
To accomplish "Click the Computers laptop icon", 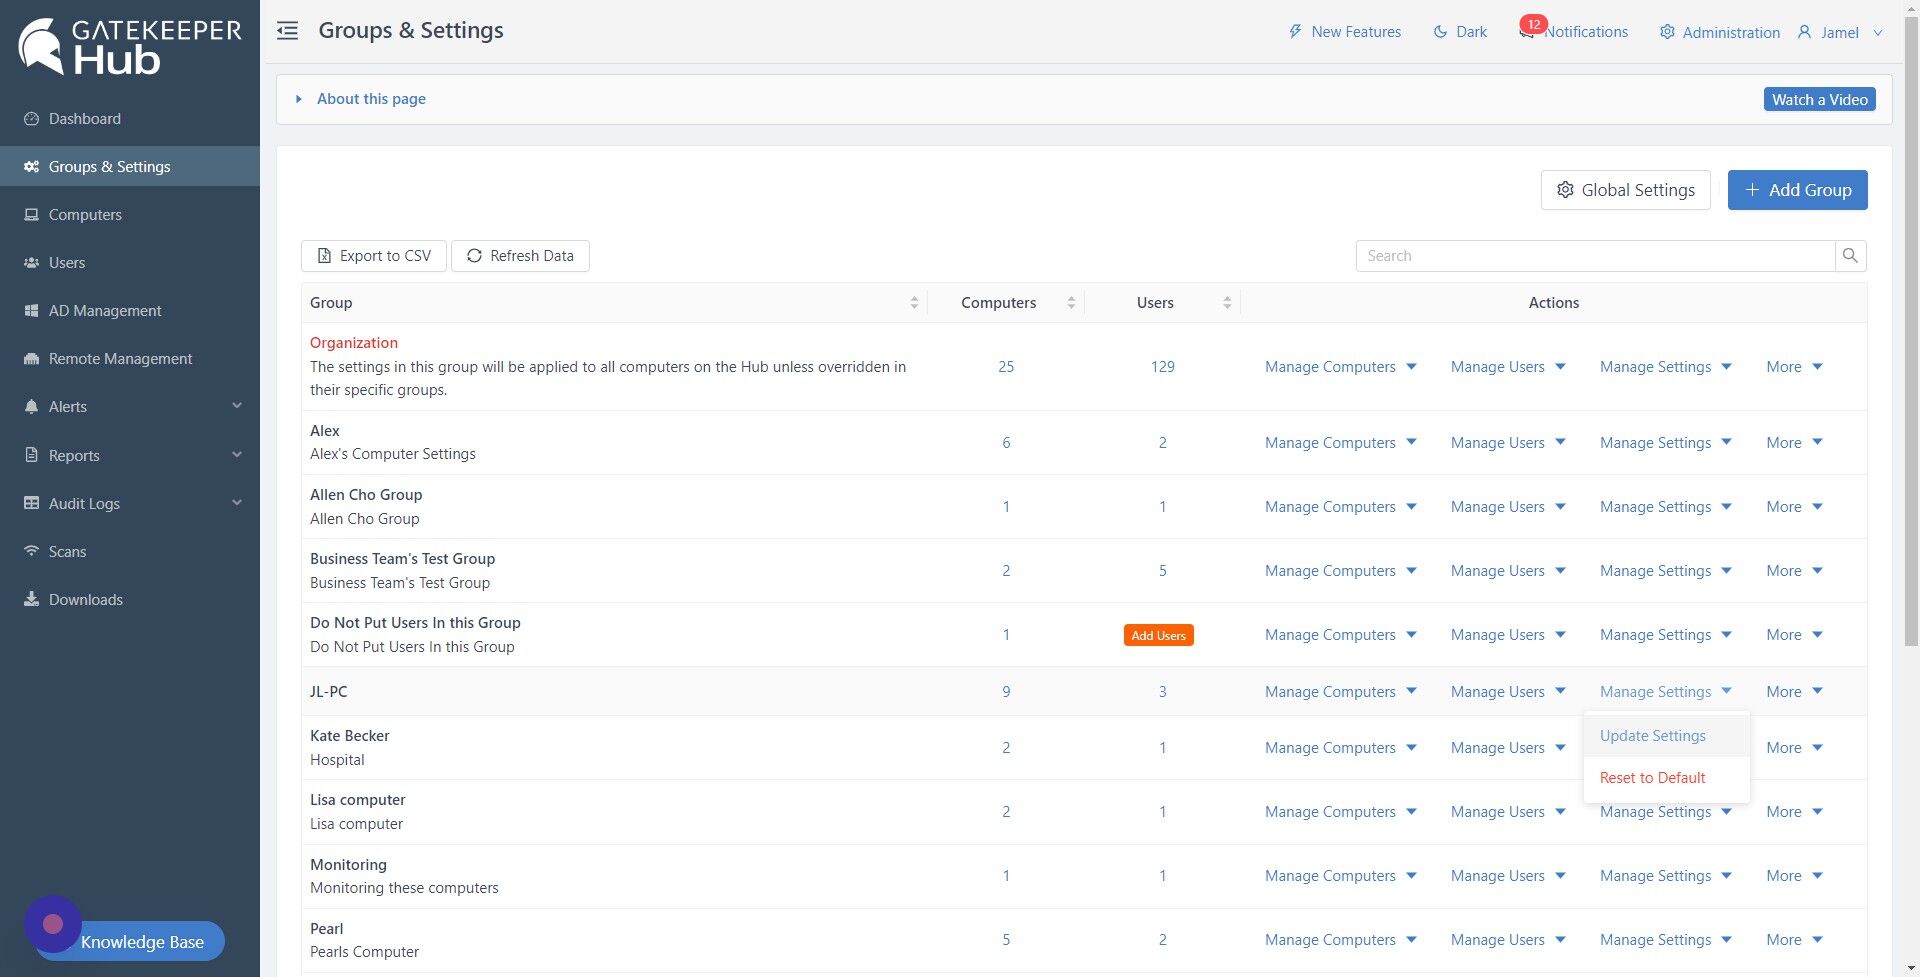I will click(31, 215).
